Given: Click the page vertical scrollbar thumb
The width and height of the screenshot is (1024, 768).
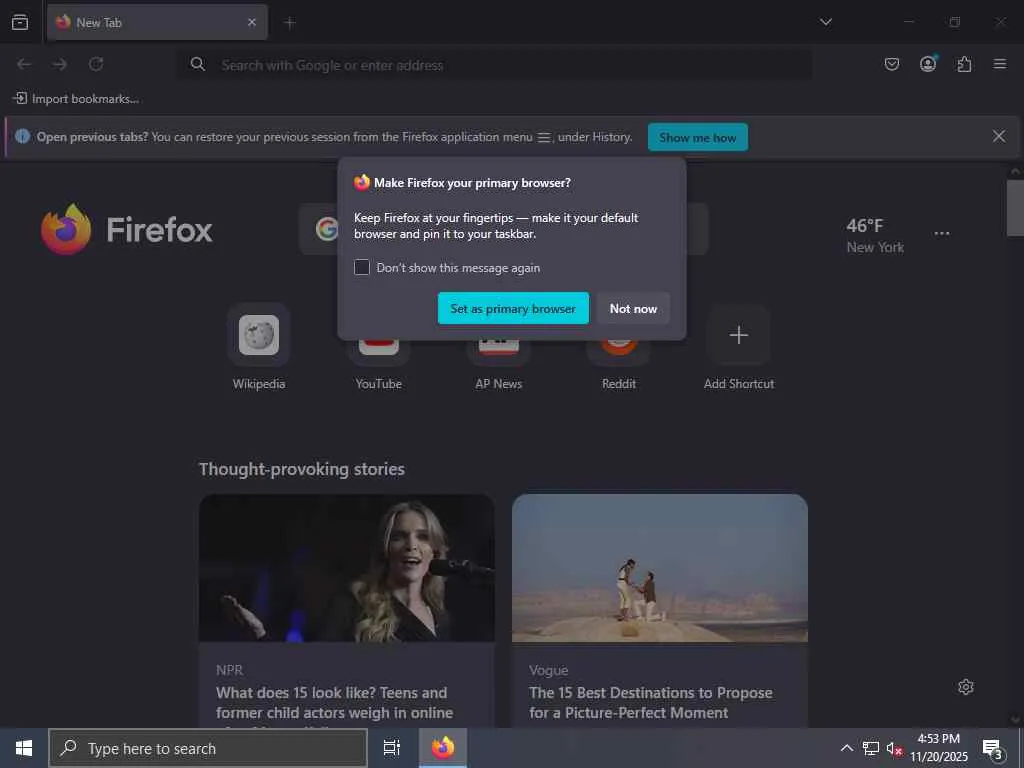Looking at the screenshot, I should point(1015,208).
